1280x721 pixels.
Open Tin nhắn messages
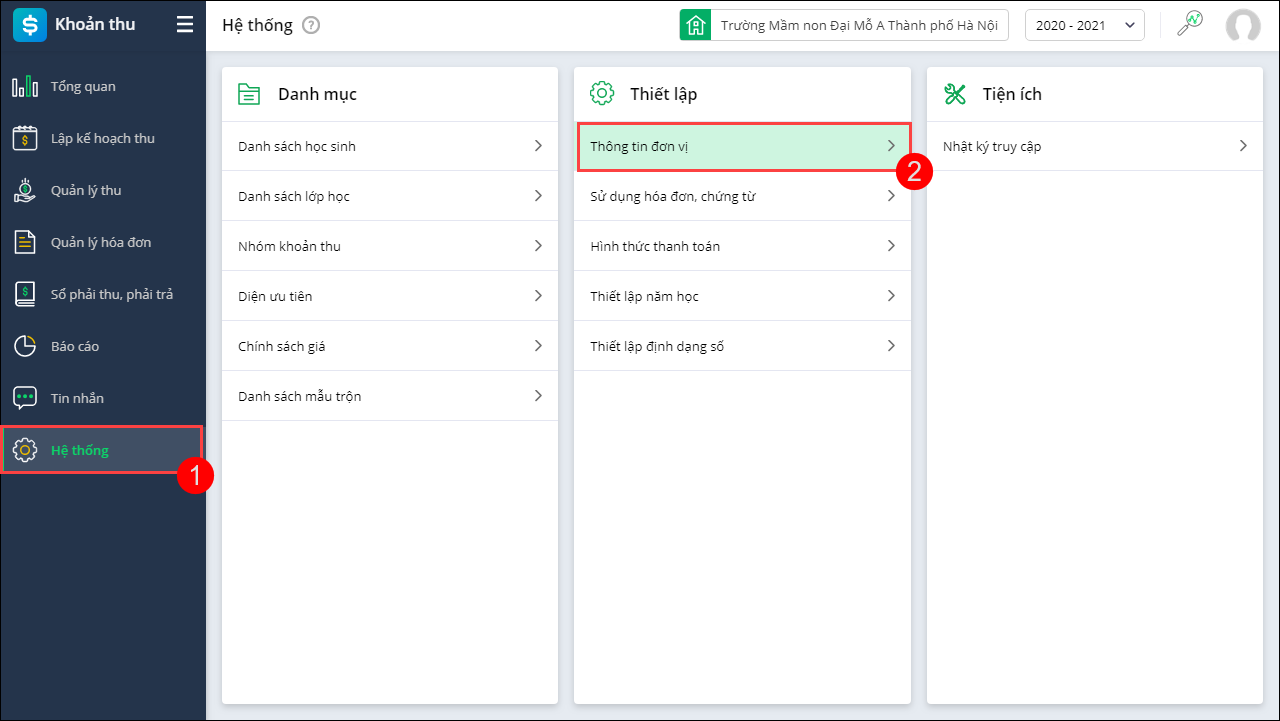[x=77, y=399]
